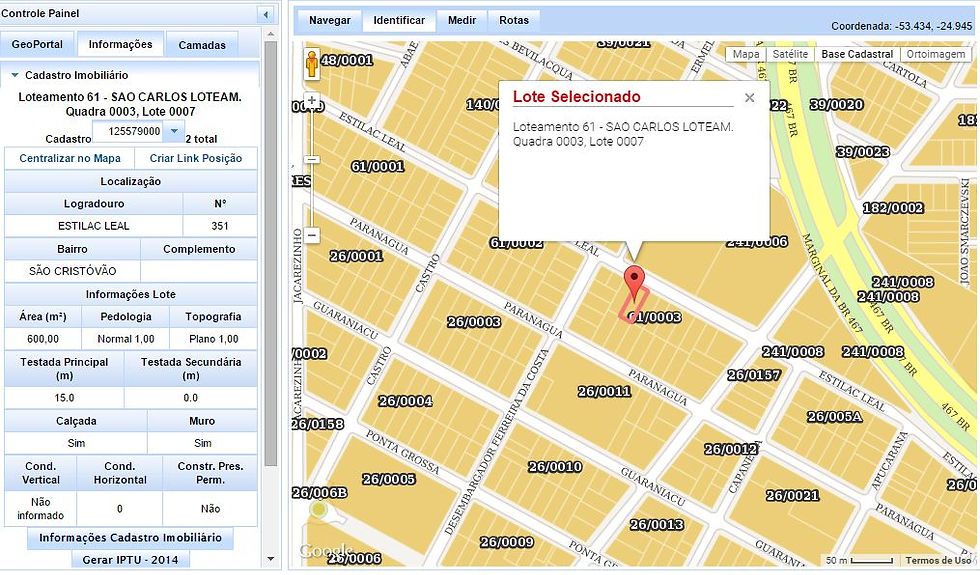Click the Localização section header
Viewport: 980px width, 575px height.
[131, 181]
